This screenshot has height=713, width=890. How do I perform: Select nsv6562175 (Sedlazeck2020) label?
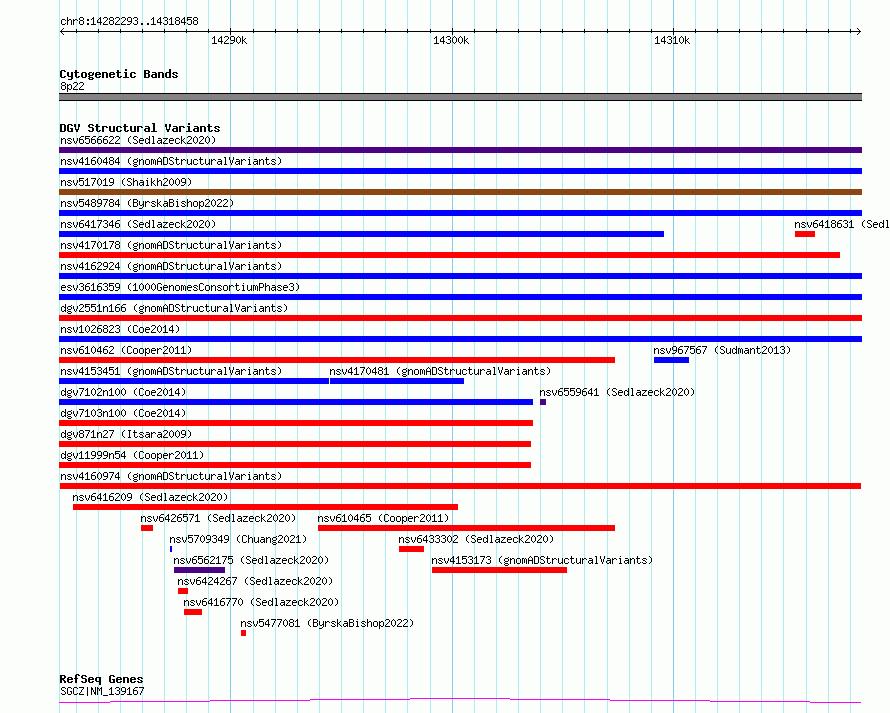(251, 560)
